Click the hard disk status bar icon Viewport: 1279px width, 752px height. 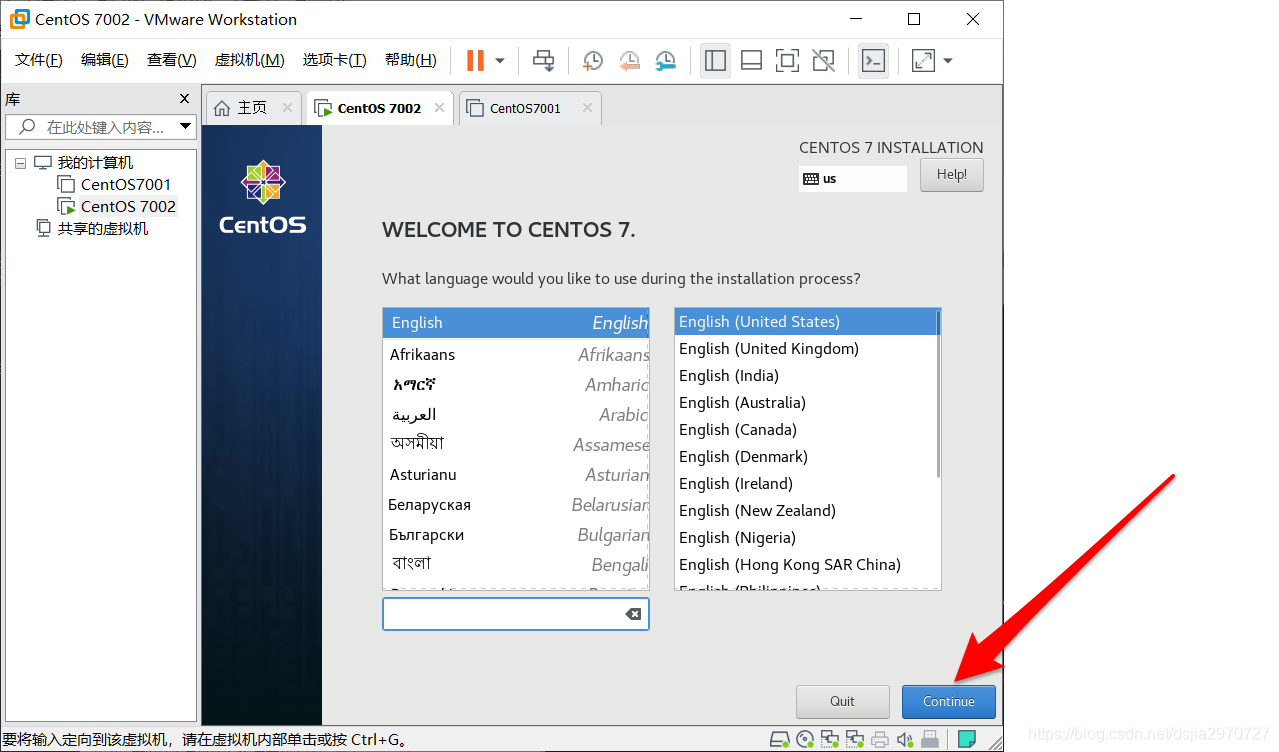(780, 740)
